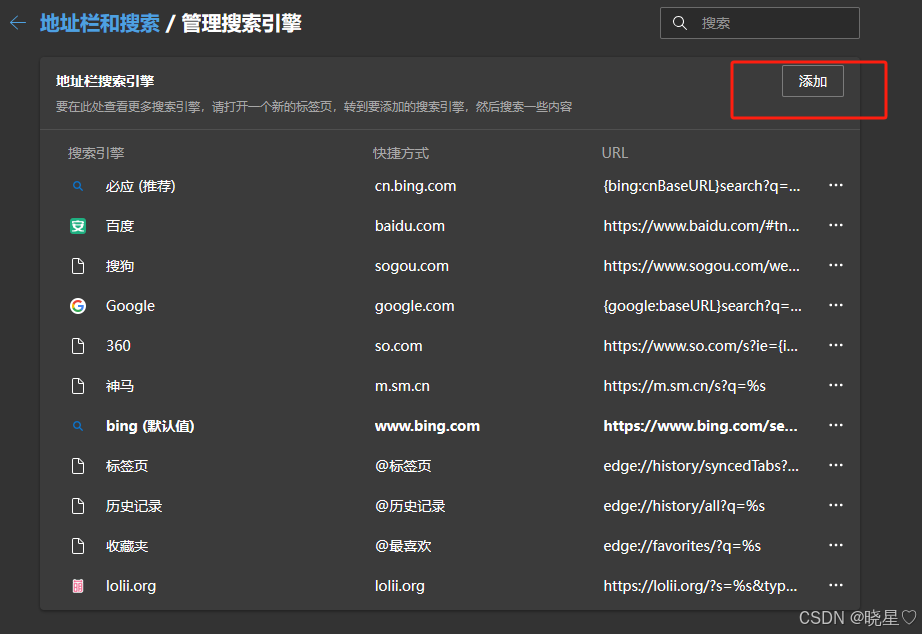This screenshot has height=634, width=922.
Task: Open more actions for 神马 row
Action: click(x=836, y=385)
